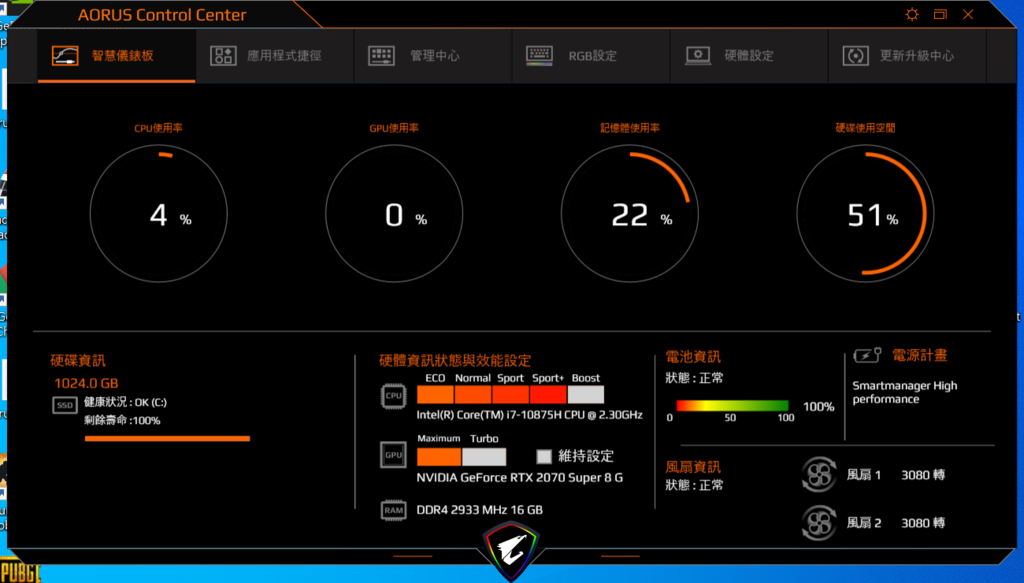
Task: Switch to the 更新升級中心 tab
Action: point(906,55)
